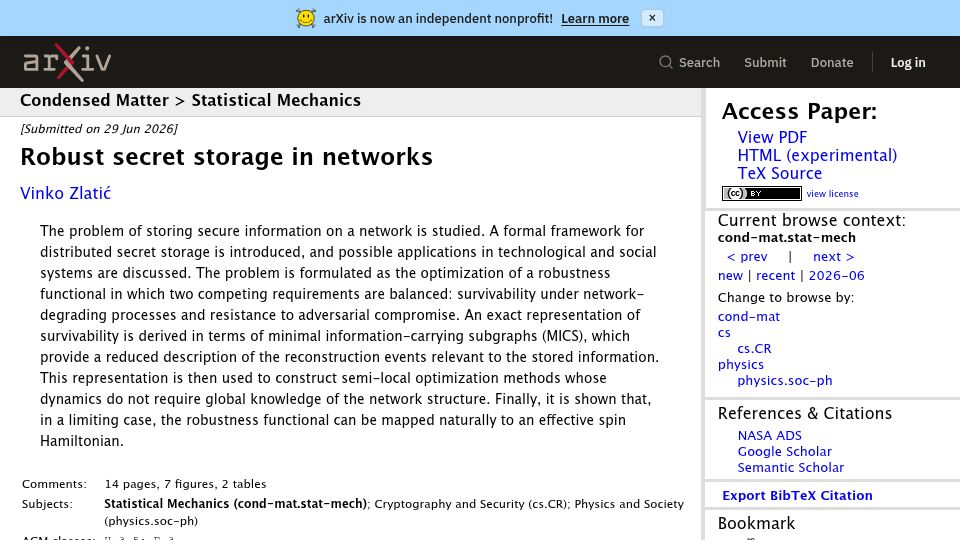Click the paper title 'Robust secret storage in networks'

point(227,157)
